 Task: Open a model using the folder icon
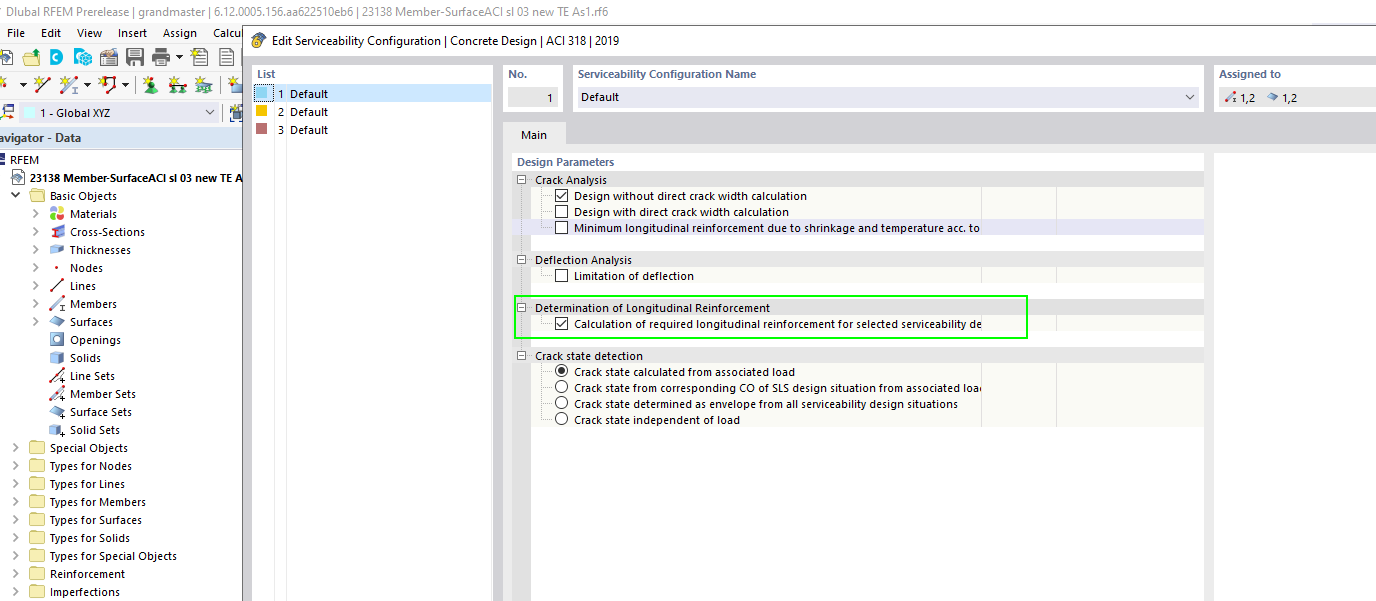(x=32, y=57)
